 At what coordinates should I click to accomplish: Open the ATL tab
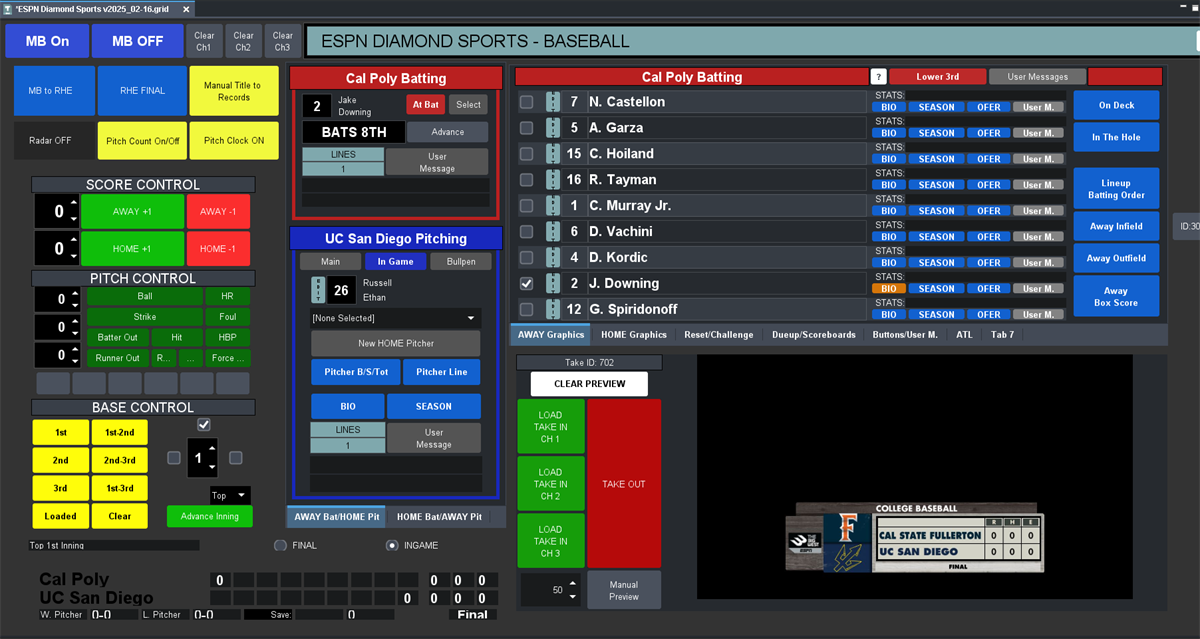[964, 334]
